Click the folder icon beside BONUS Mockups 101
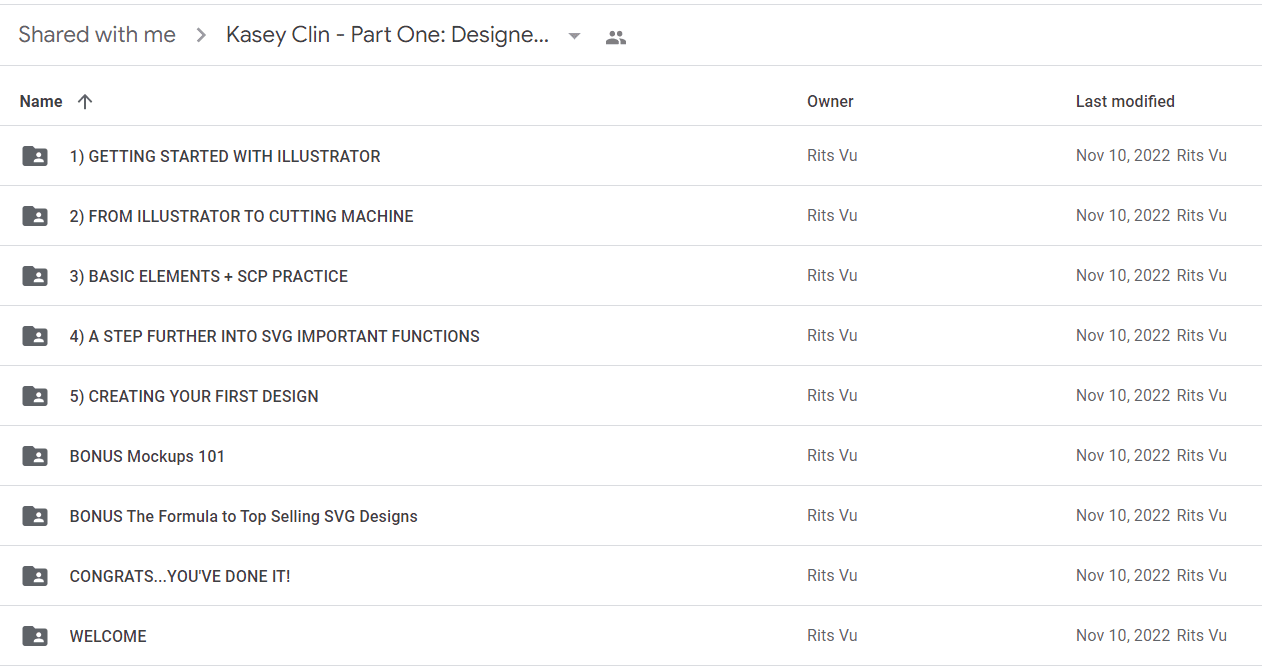Viewport: 1262px width, 672px height. (35, 456)
